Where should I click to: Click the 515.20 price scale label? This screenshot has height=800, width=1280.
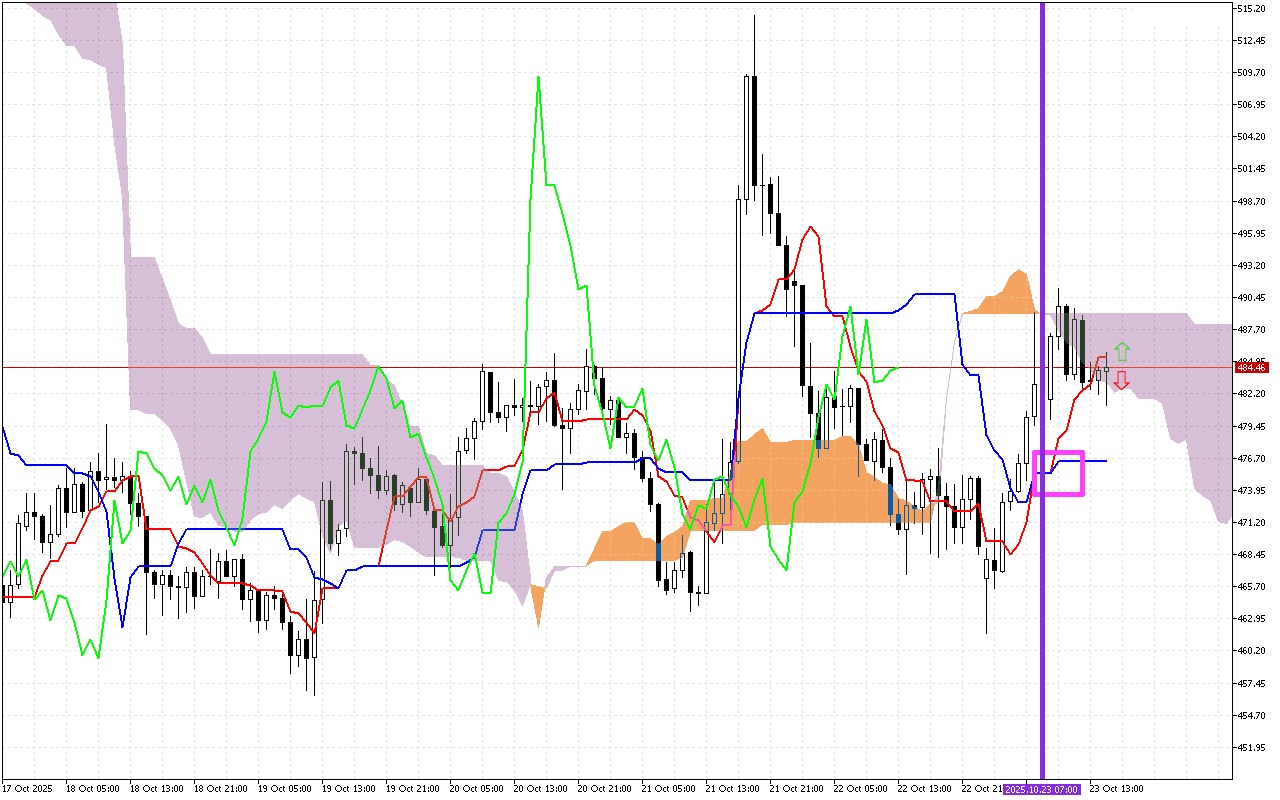(x=1252, y=9)
